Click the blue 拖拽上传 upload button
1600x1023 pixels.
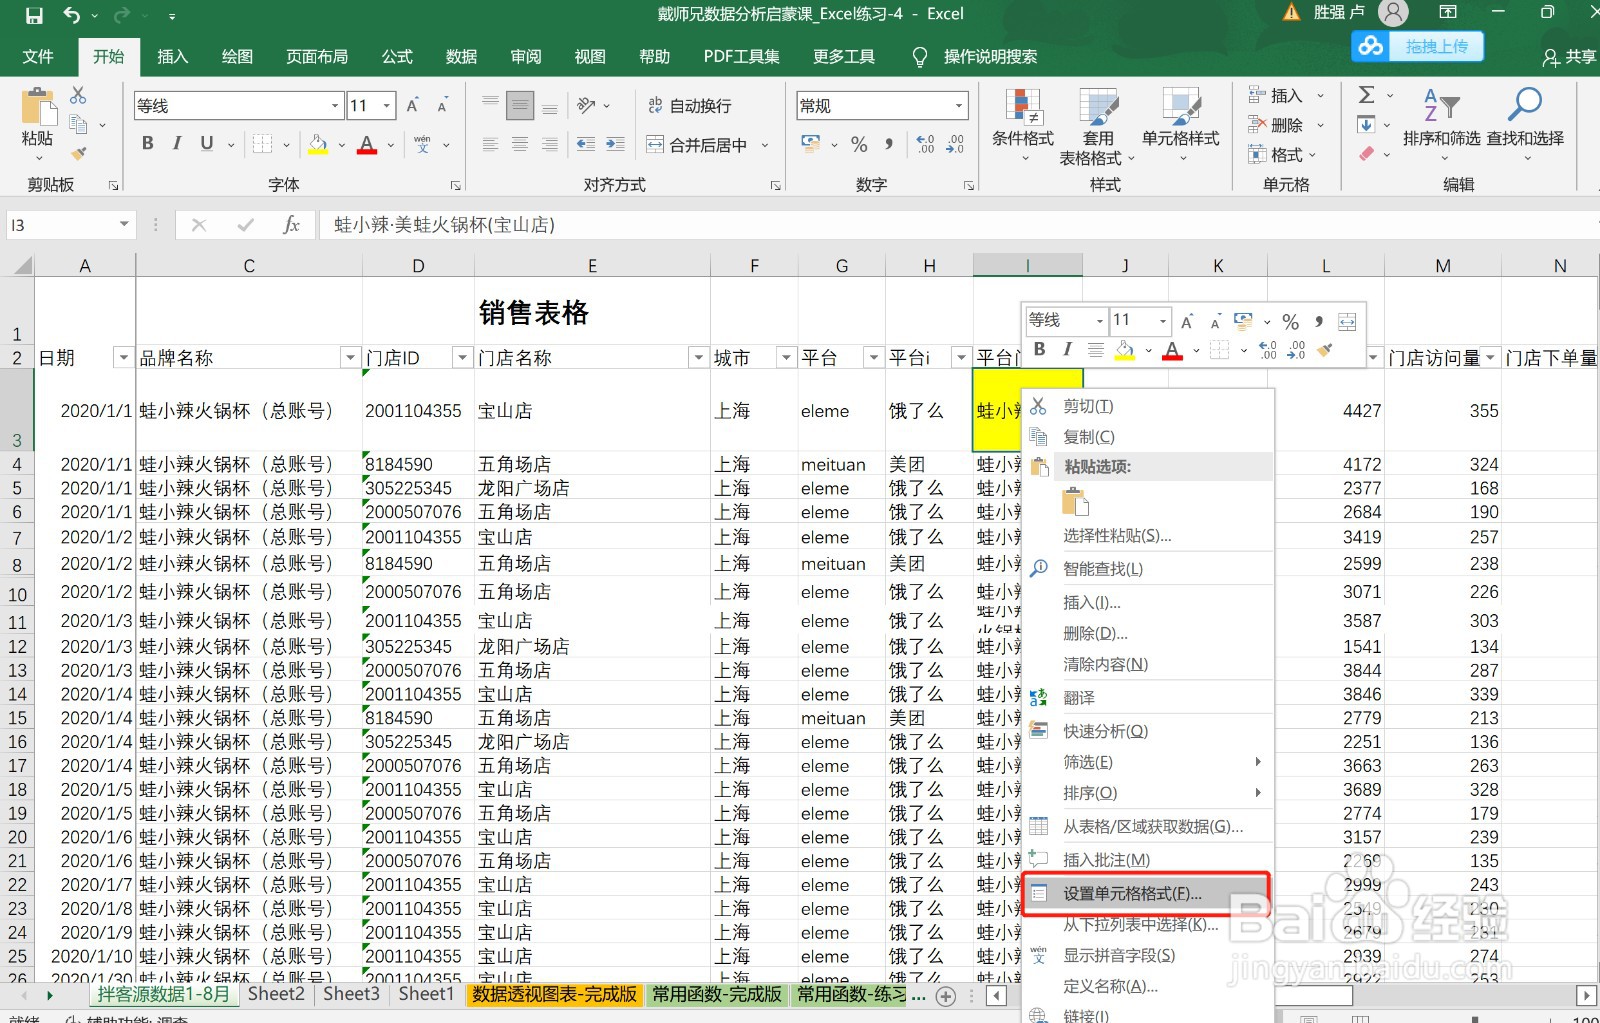point(1418,47)
